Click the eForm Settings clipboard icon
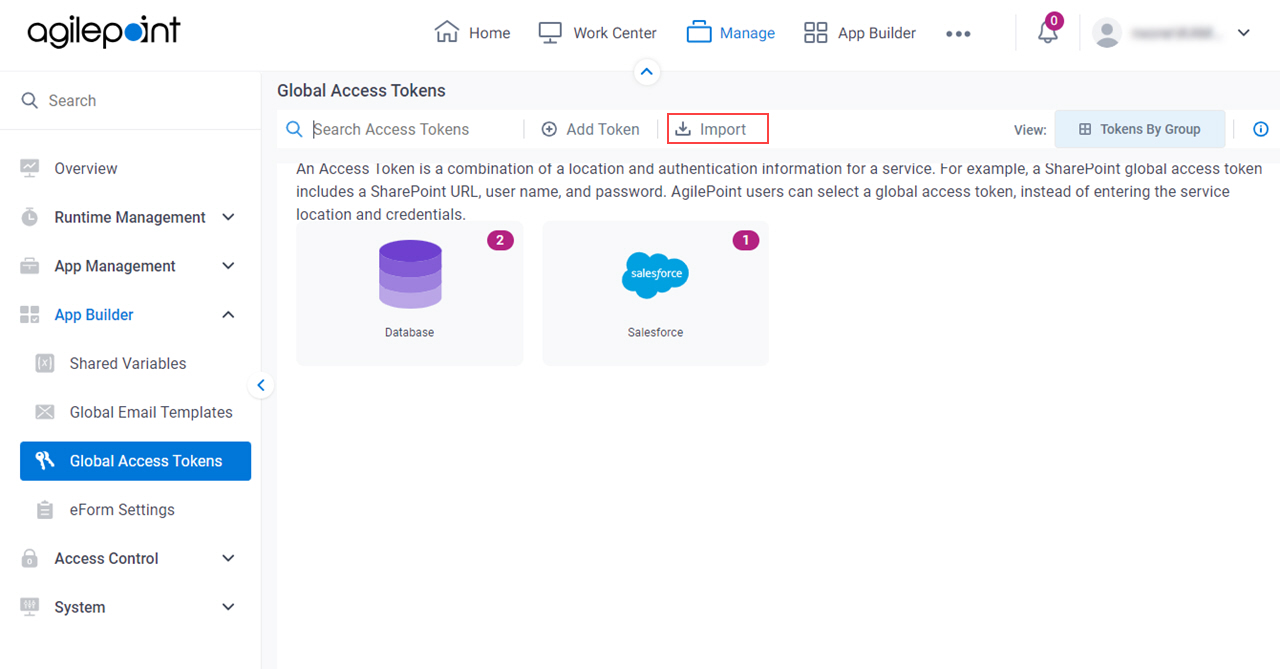The height and width of the screenshot is (669, 1280). click(x=45, y=510)
